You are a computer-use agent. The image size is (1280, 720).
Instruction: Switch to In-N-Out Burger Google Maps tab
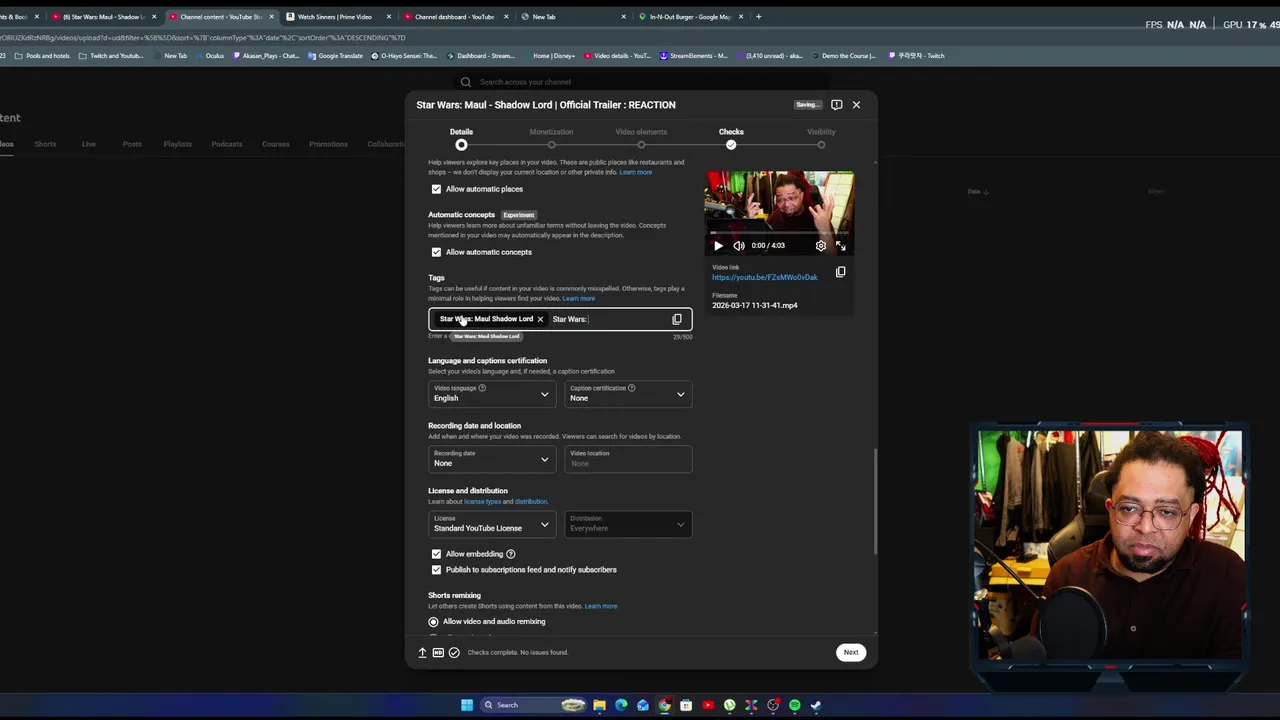(x=690, y=16)
